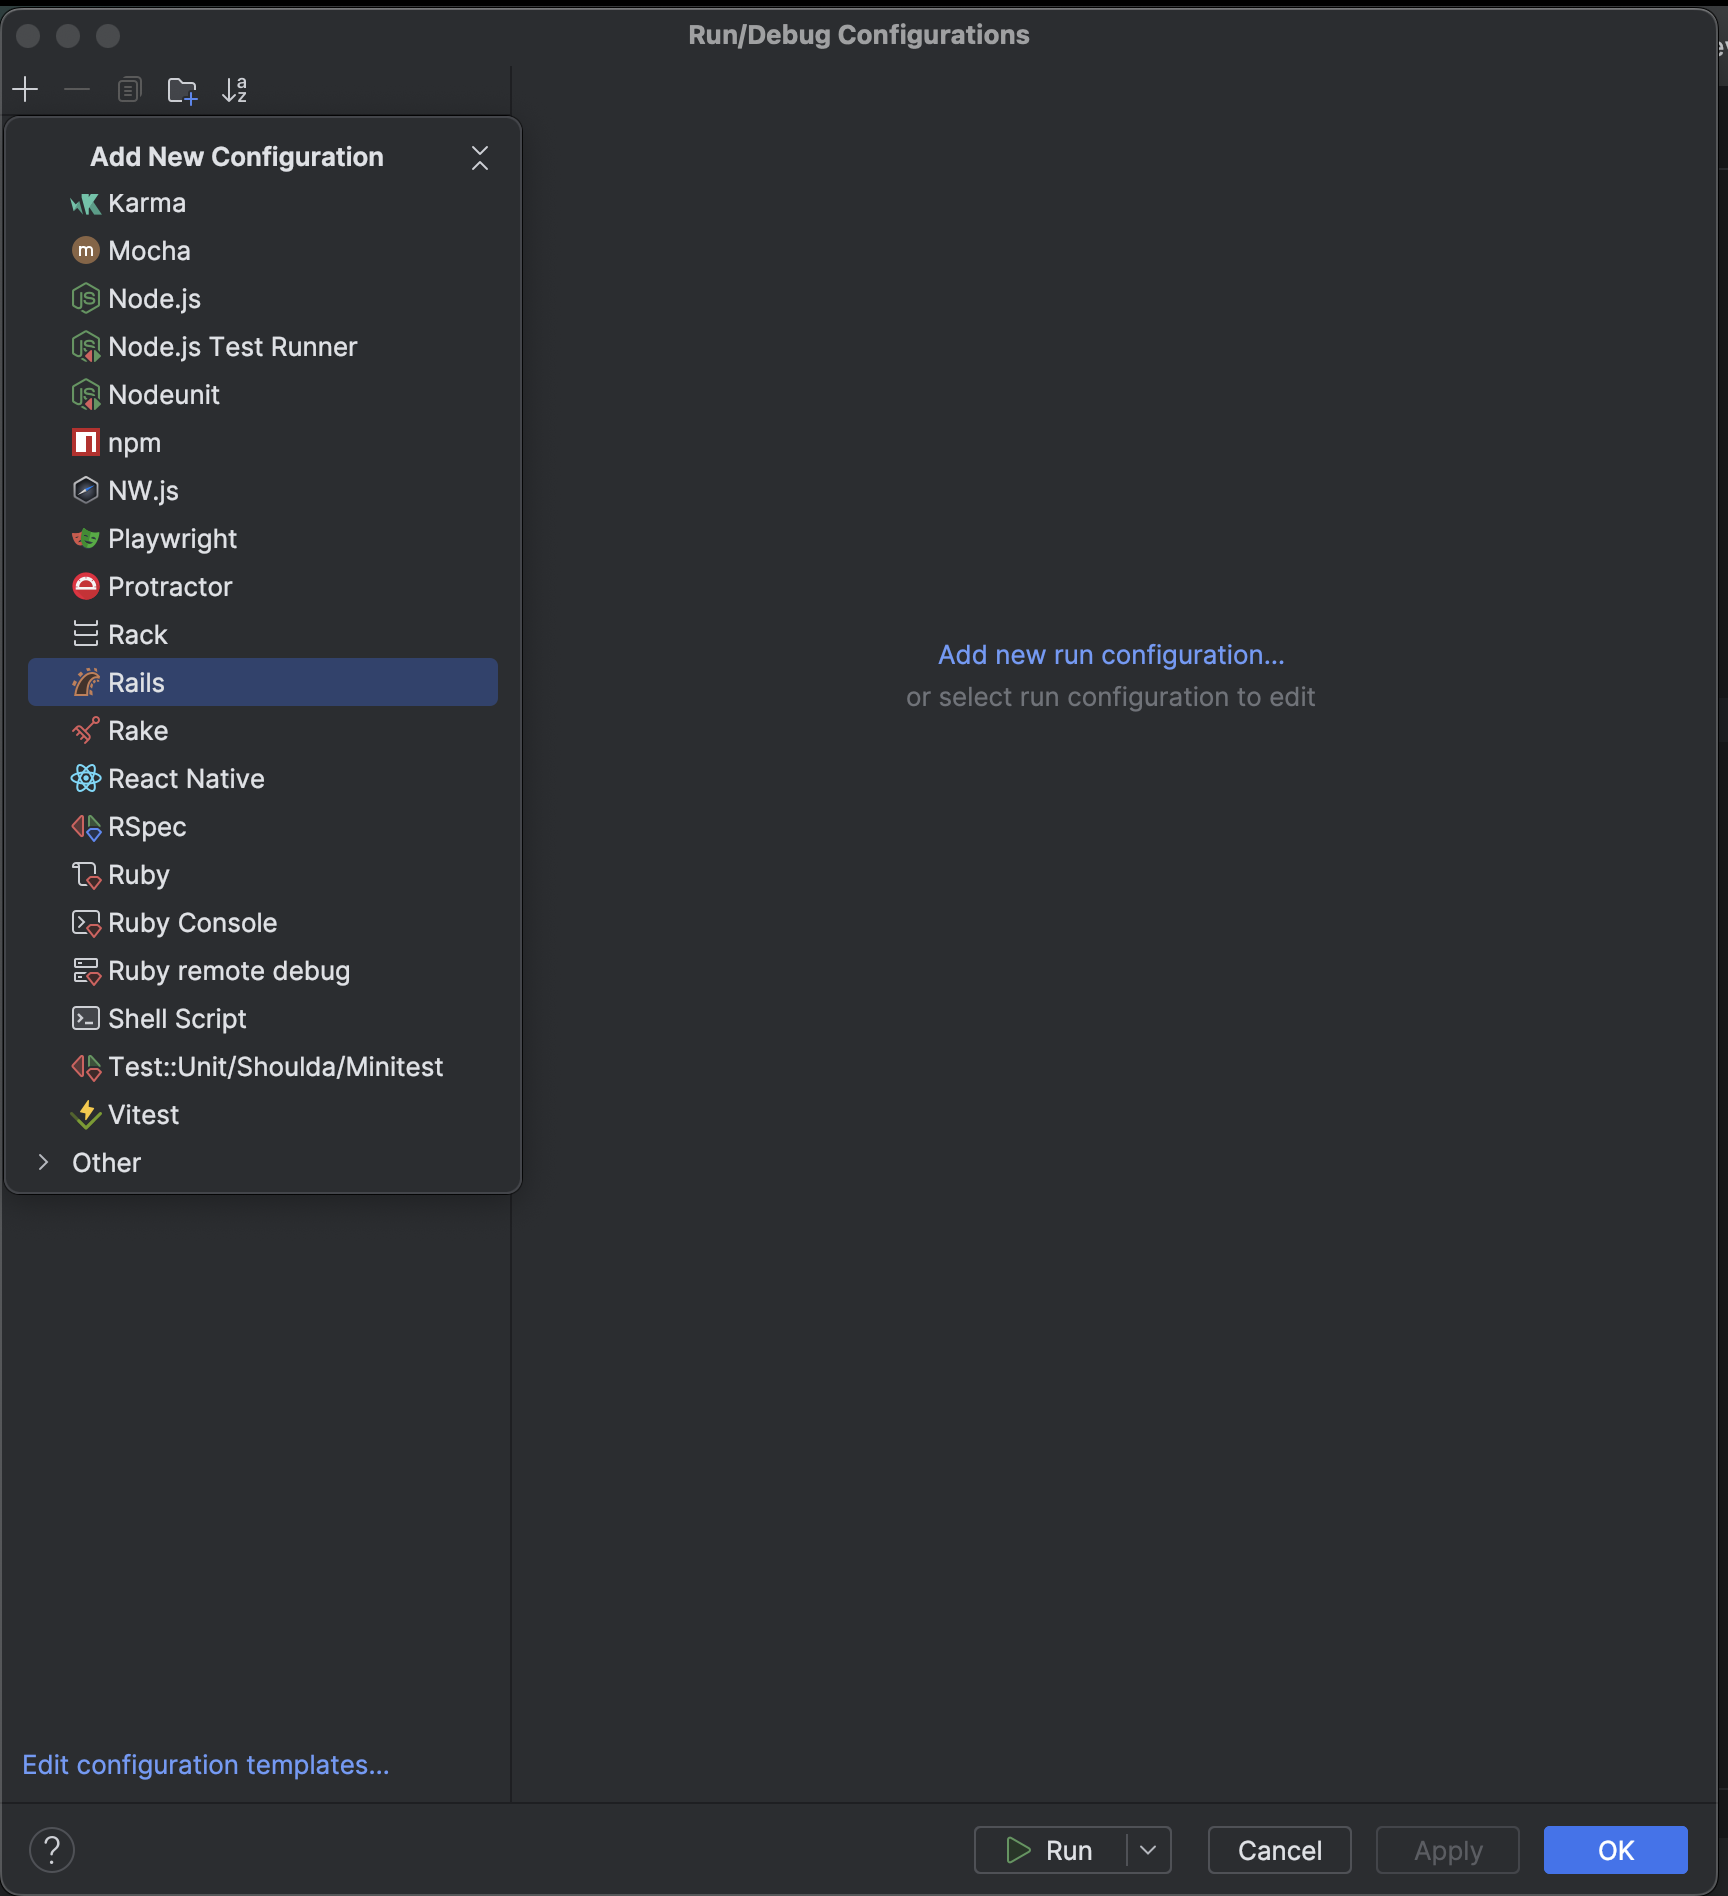Pick React Native configuration

click(x=263, y=779)
